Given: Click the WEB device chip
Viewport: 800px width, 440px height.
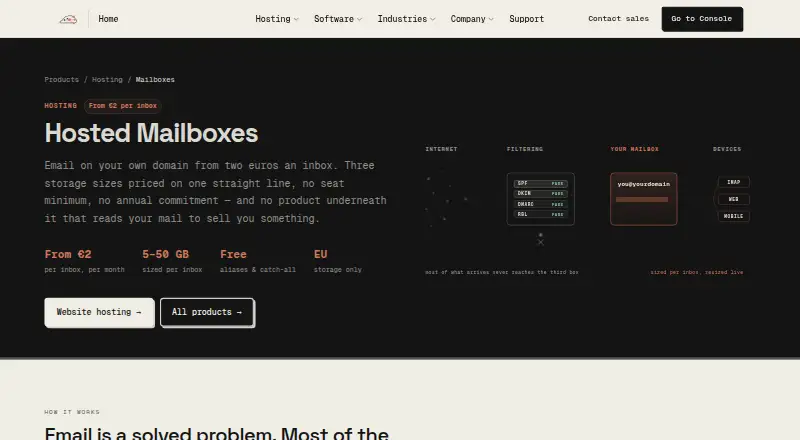Looking at the screenshot, I should coord(733,199).
